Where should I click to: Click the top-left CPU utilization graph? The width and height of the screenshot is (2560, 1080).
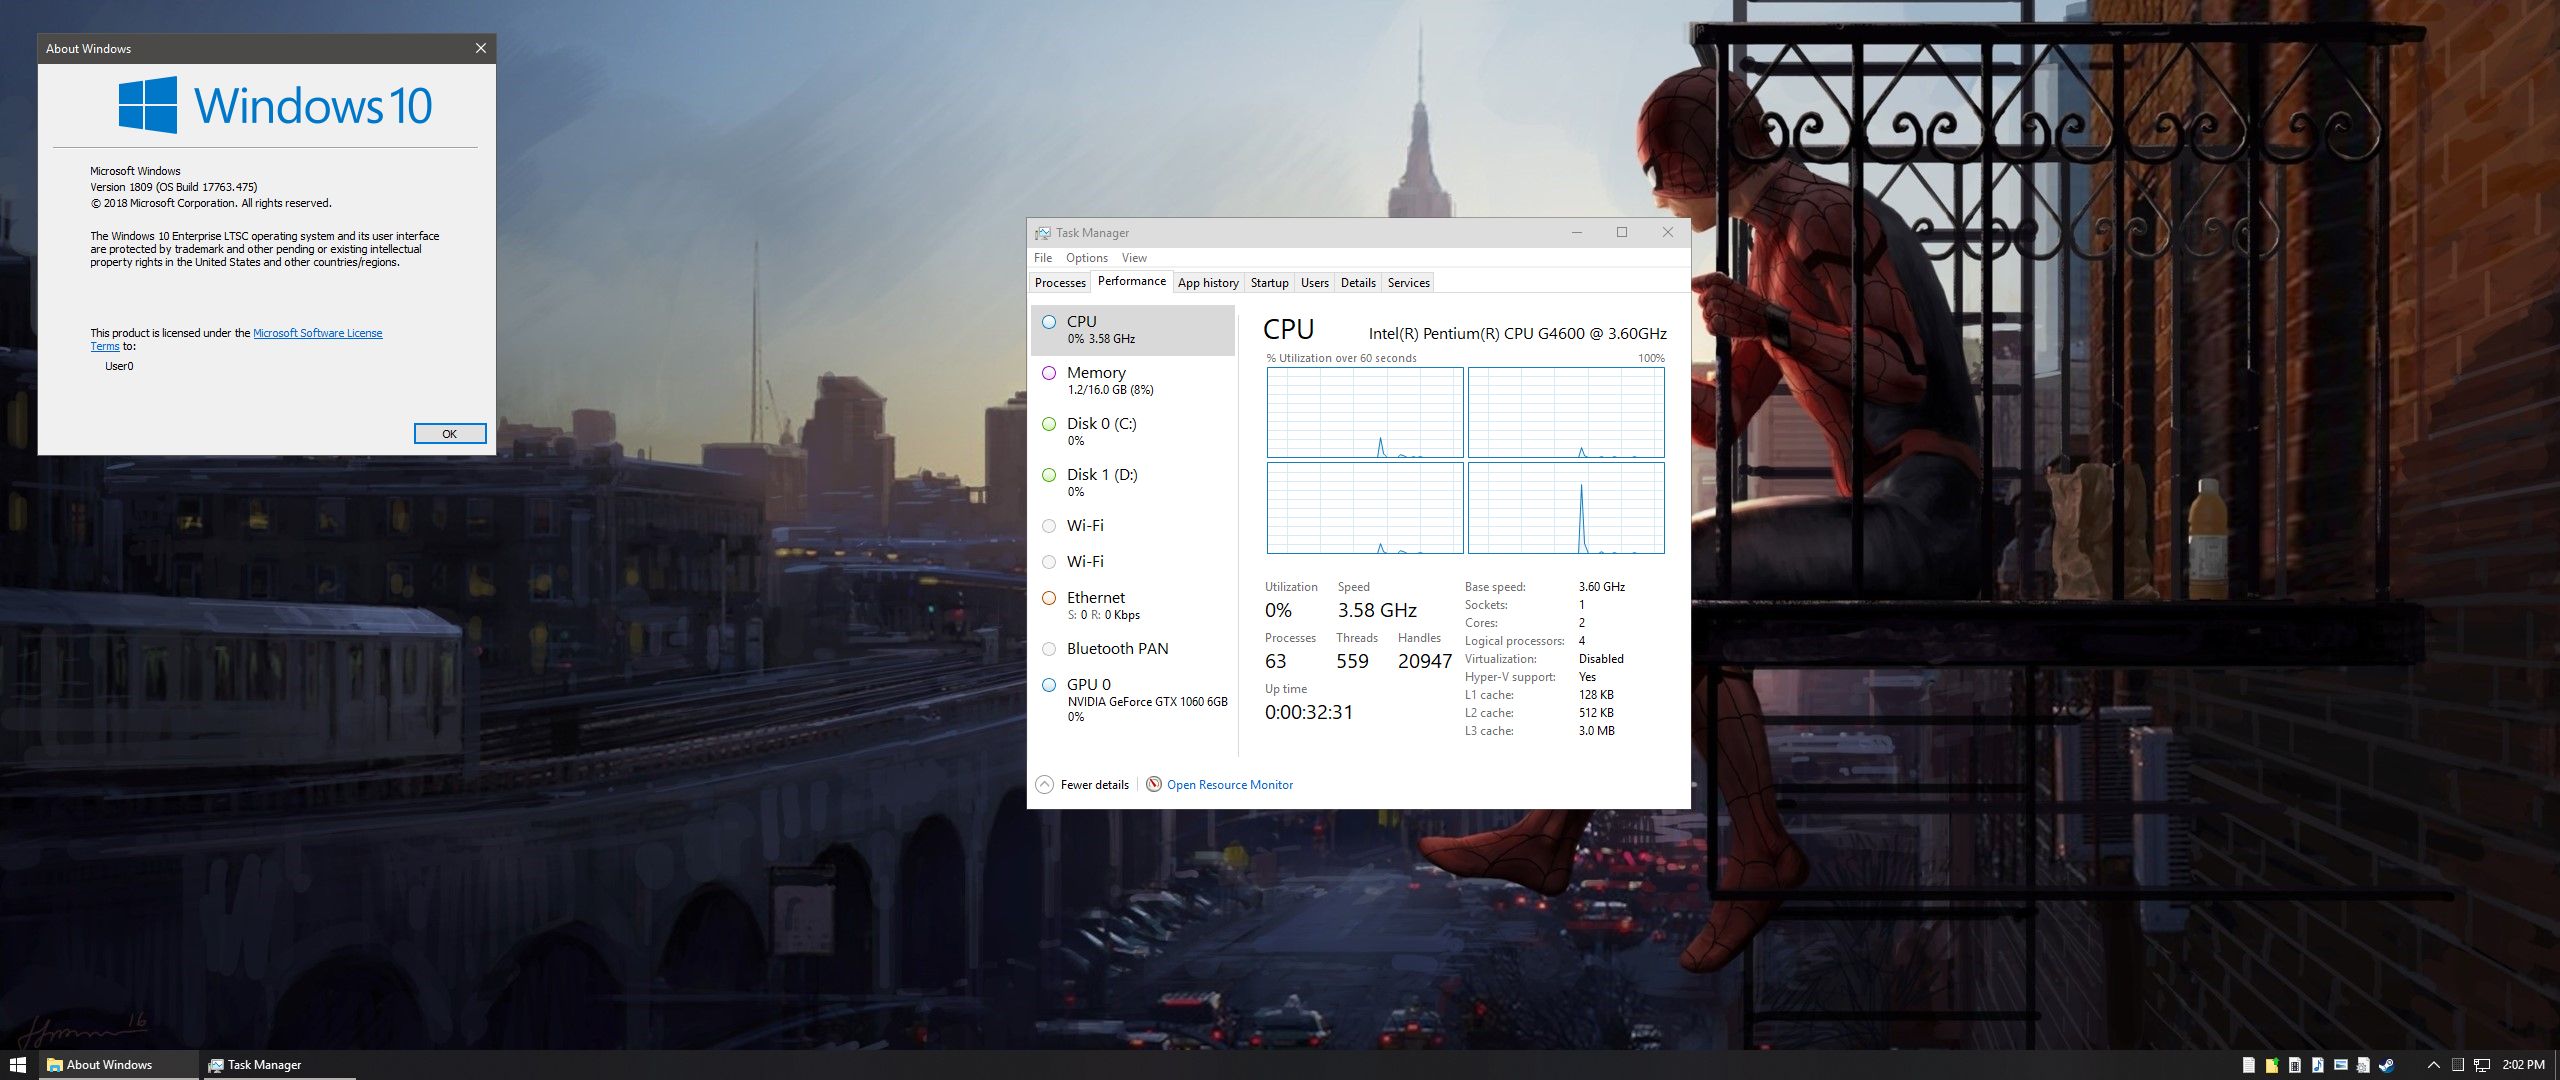pos(1365,412)
